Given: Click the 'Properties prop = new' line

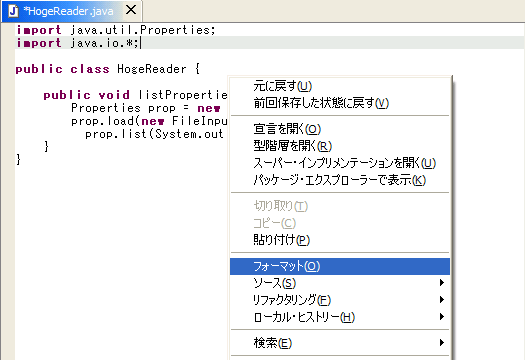Looking at the screenshot, I should click(146, 108).
